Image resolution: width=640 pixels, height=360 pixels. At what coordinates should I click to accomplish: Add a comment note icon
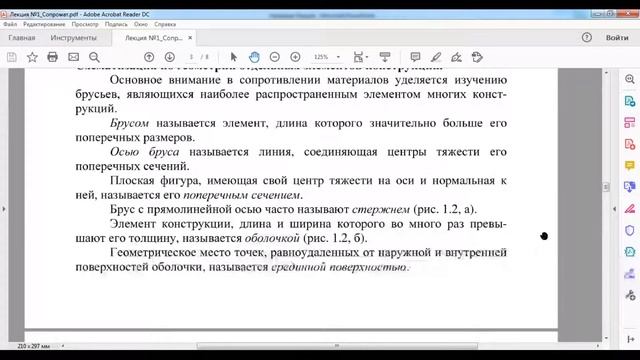click(x=415, y=57)
